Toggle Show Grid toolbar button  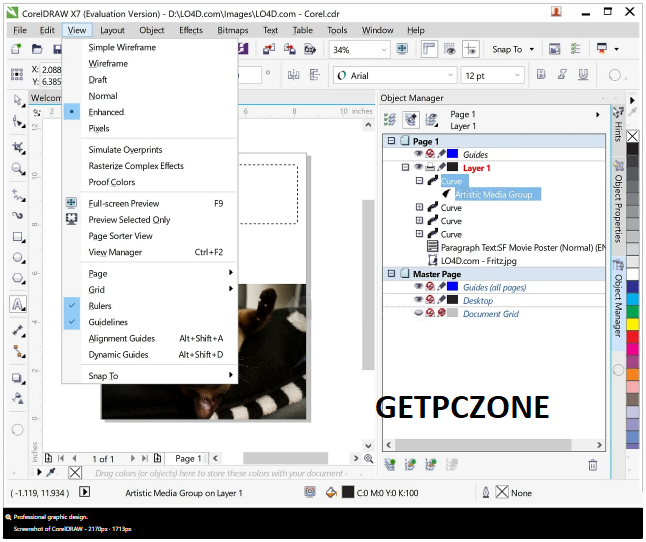click(450, 49)
